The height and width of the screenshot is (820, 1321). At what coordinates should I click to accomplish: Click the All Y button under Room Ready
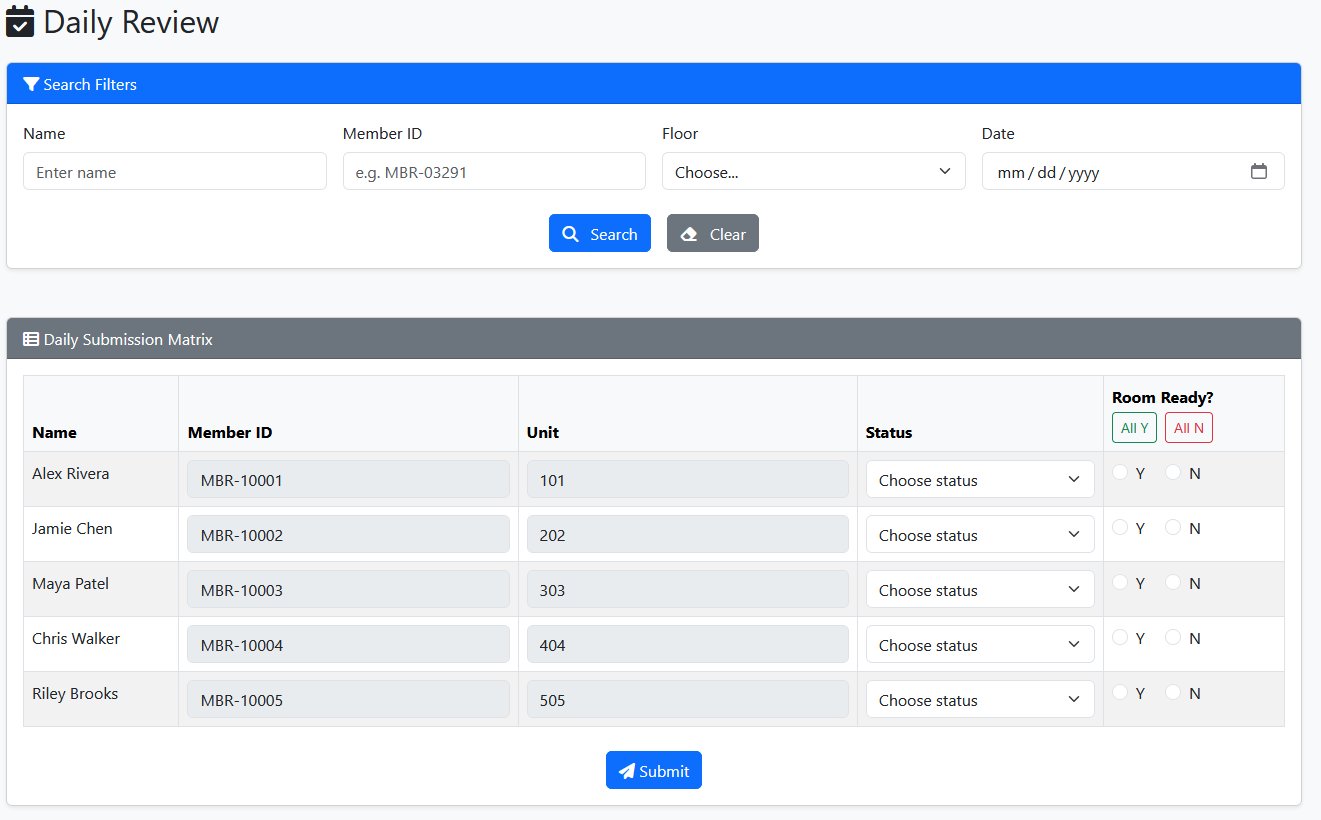coord(1133,427)
